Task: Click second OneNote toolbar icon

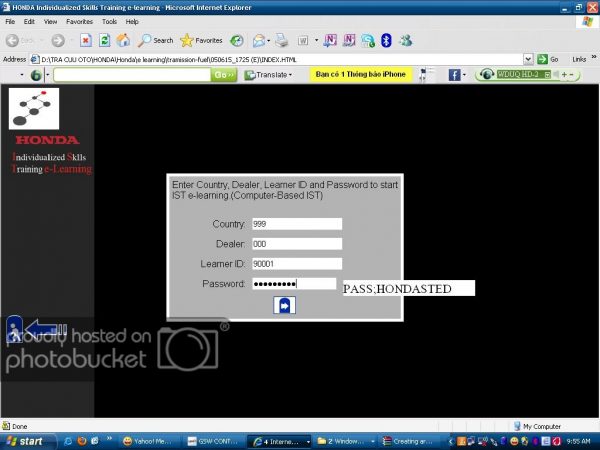Action: click(x=349, y=40)
